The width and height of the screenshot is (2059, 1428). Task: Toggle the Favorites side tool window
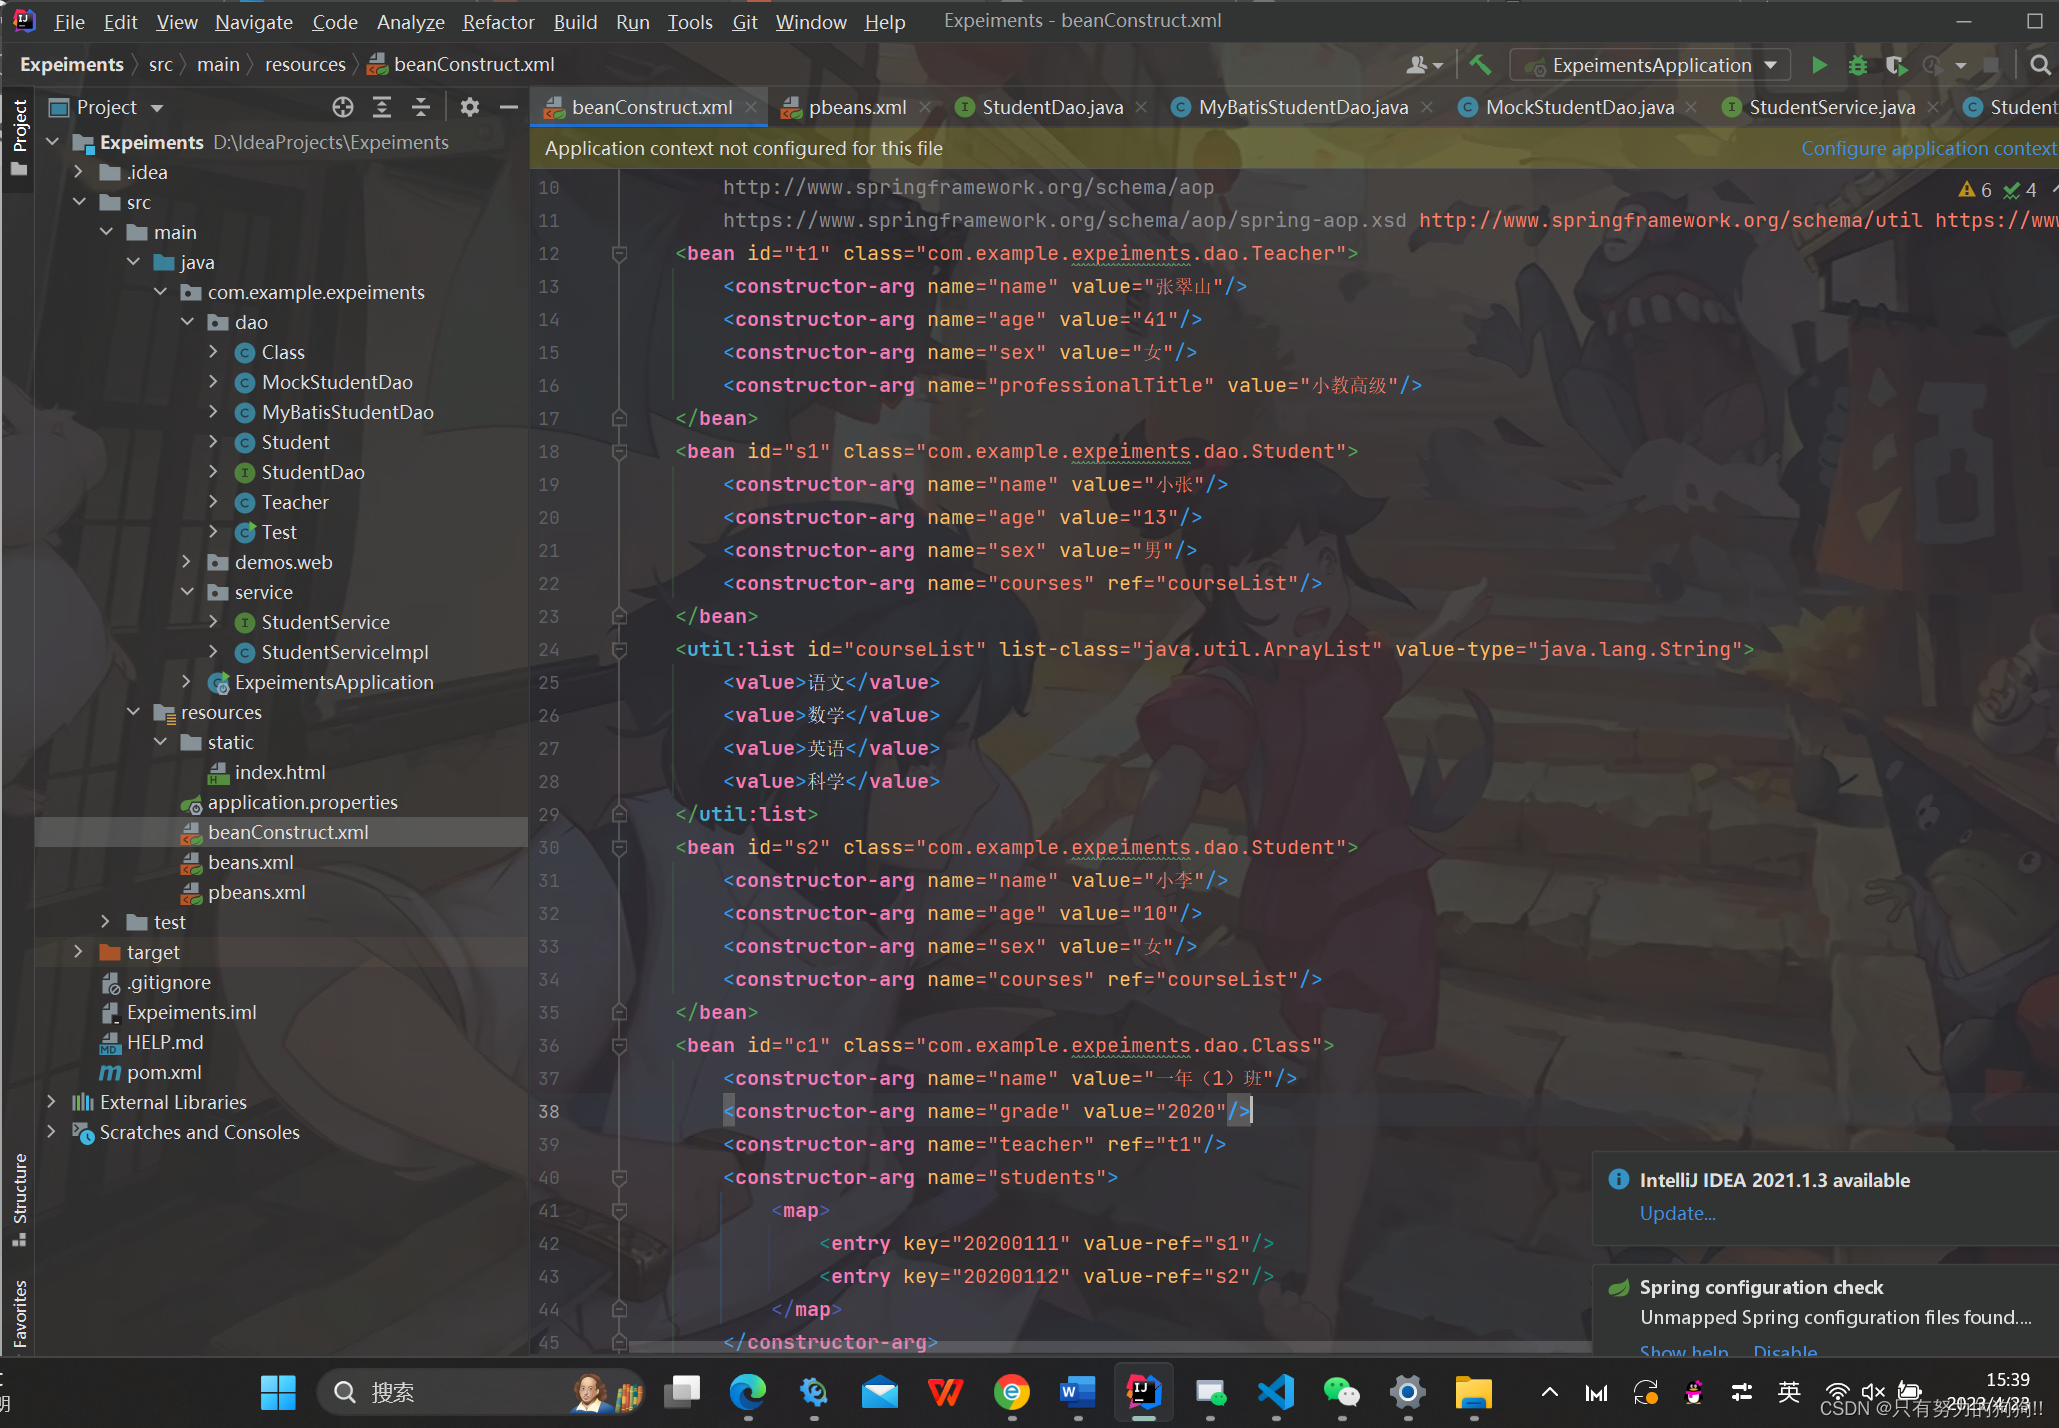[19, 1312]
